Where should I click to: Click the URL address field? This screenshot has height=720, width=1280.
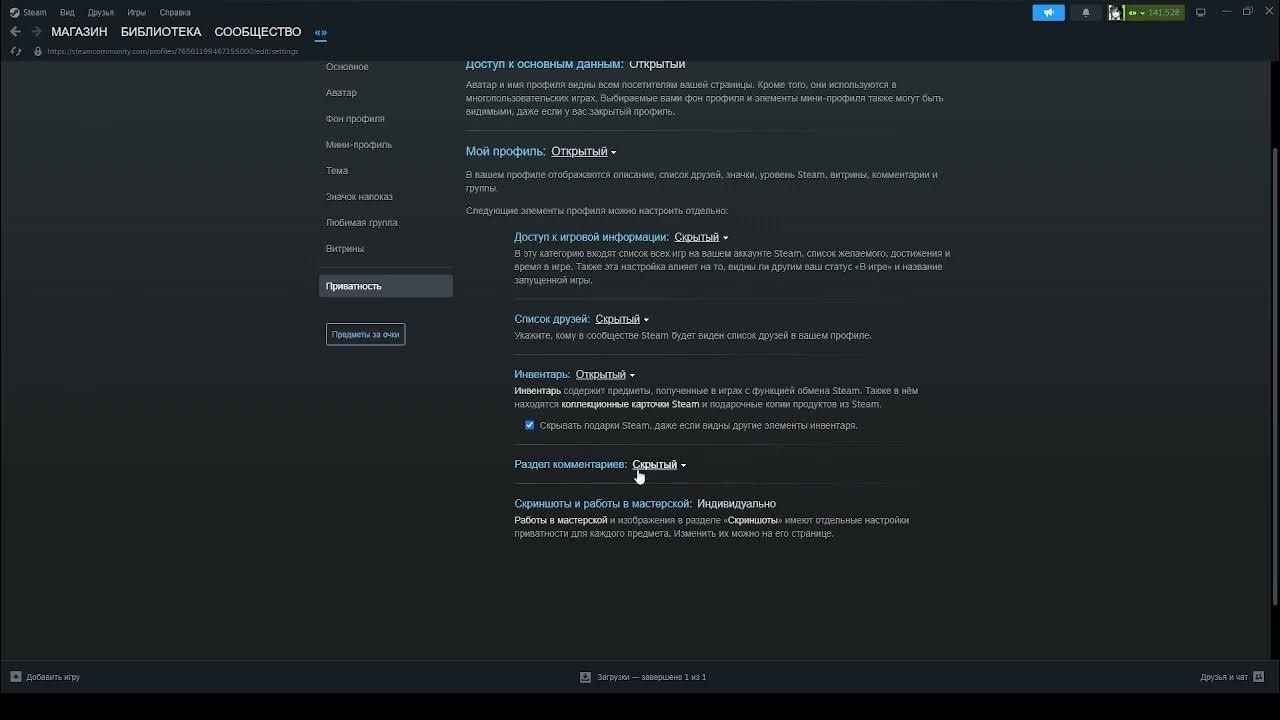tap(173, 51)
